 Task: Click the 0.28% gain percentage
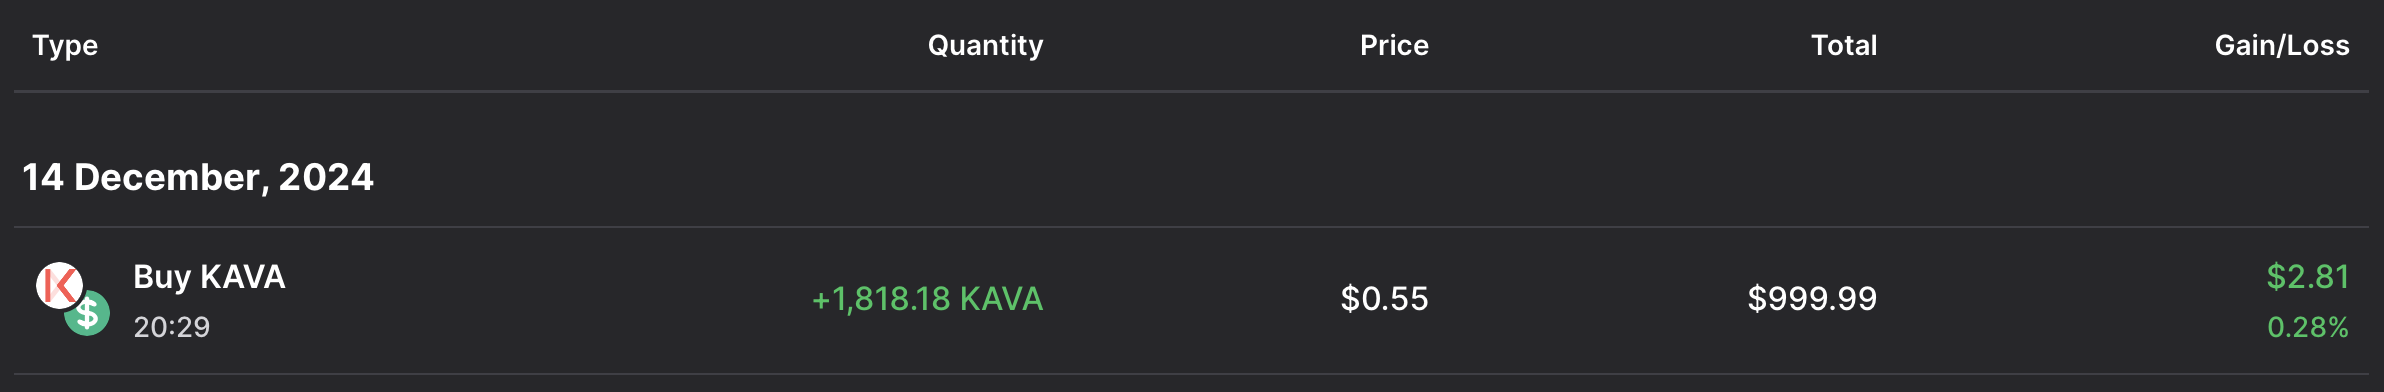(2308, 327)
